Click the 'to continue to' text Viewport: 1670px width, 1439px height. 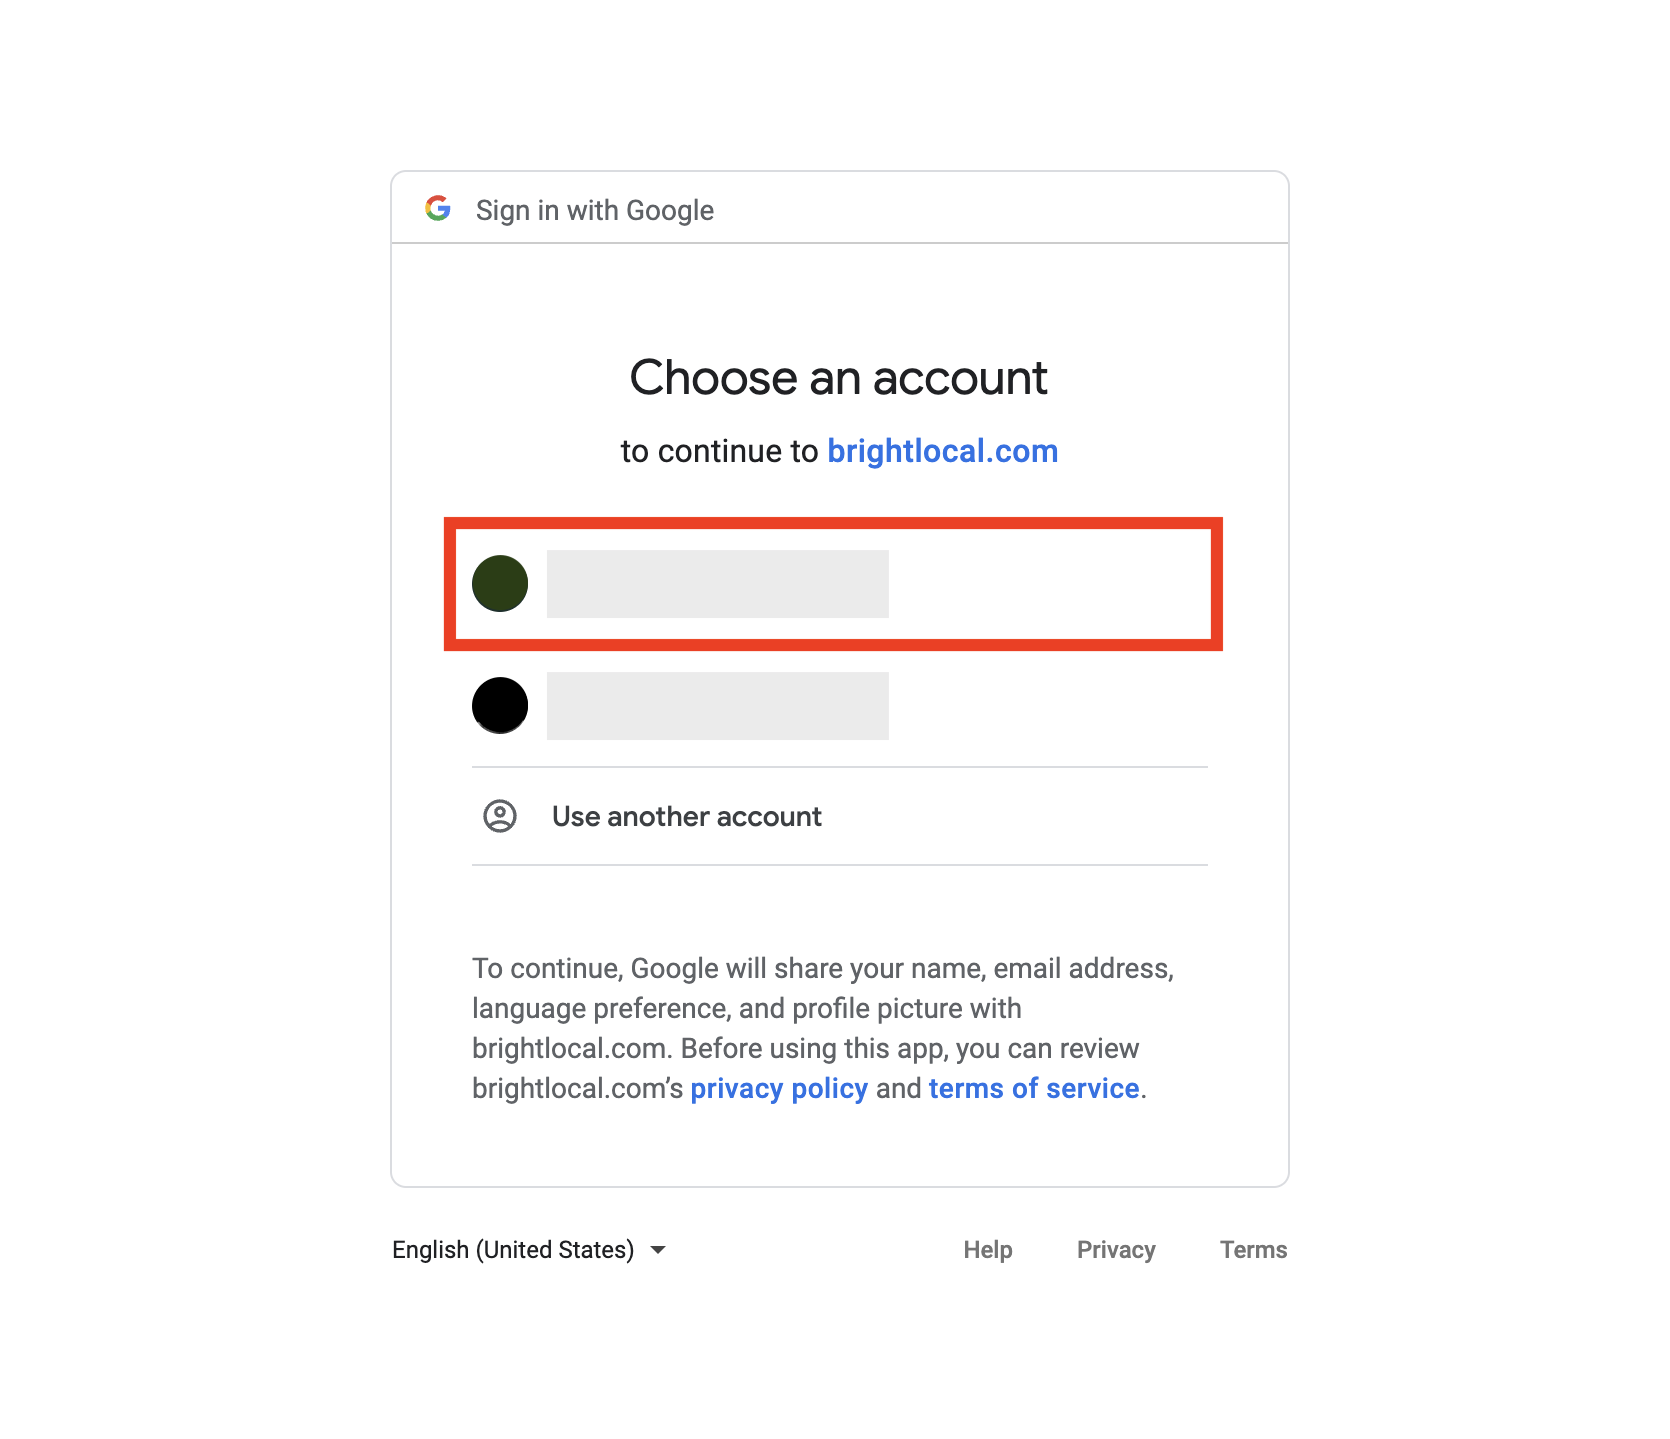pyautogui.click(x=719, y=451)
